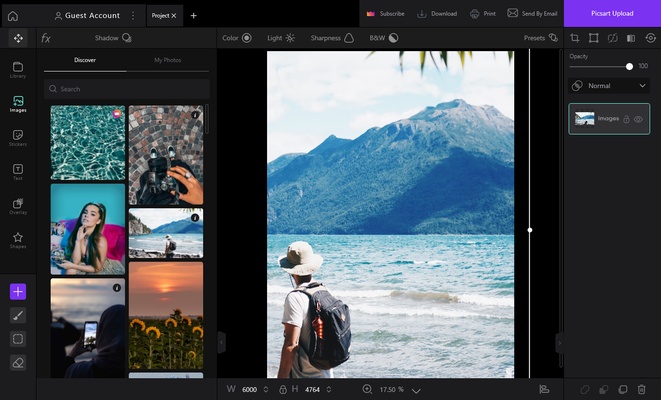
Task: Click the Search images field
Action: click(127, 89)
